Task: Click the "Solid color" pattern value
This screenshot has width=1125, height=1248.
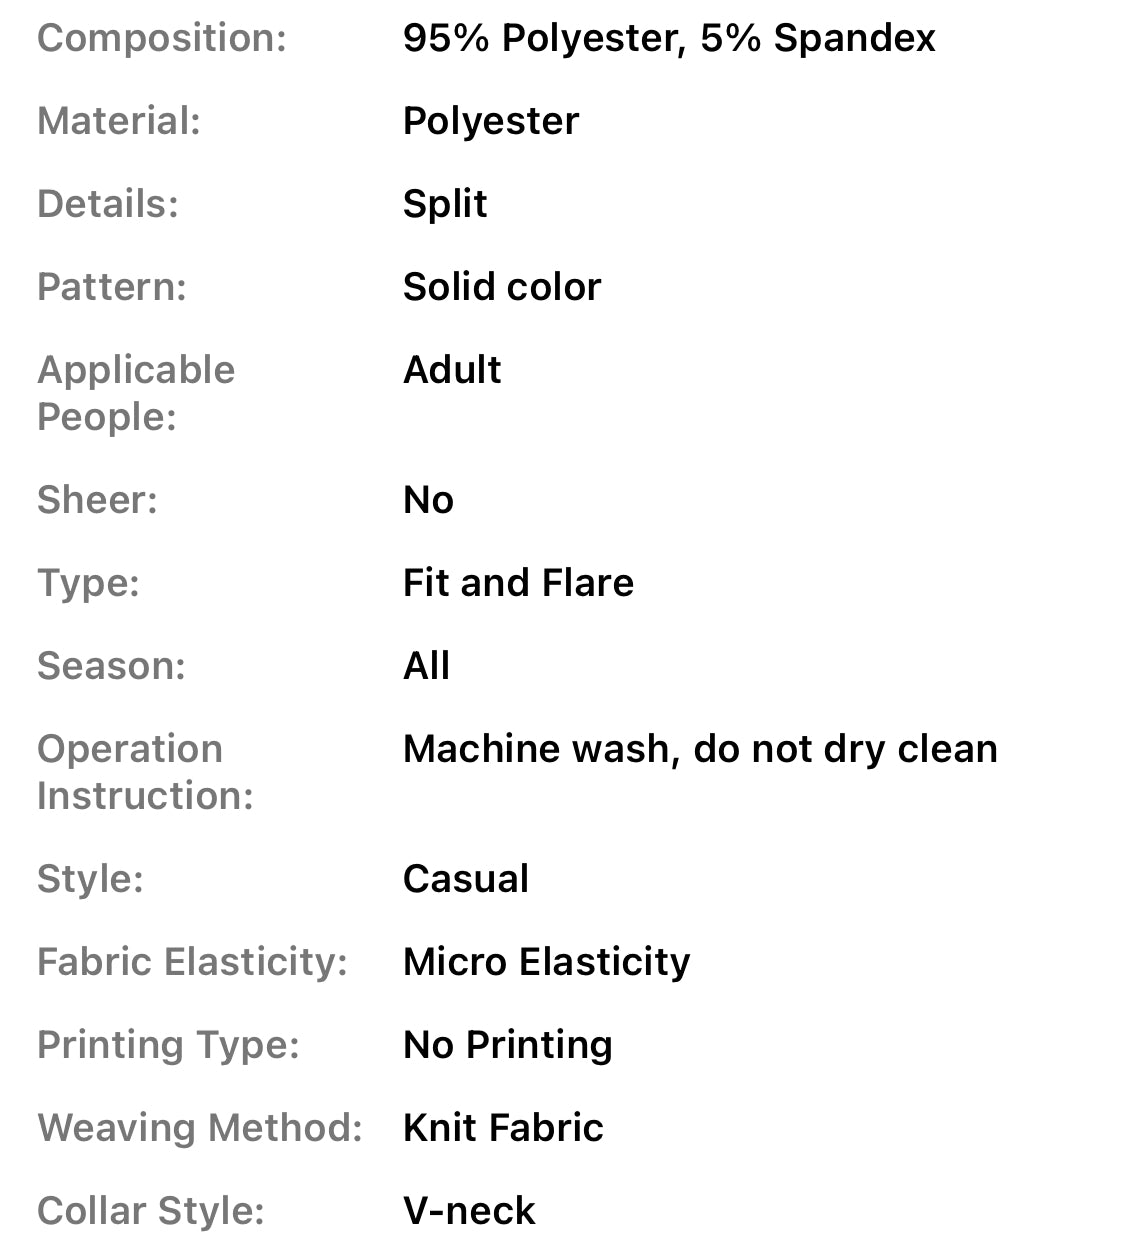Action: 502,288
